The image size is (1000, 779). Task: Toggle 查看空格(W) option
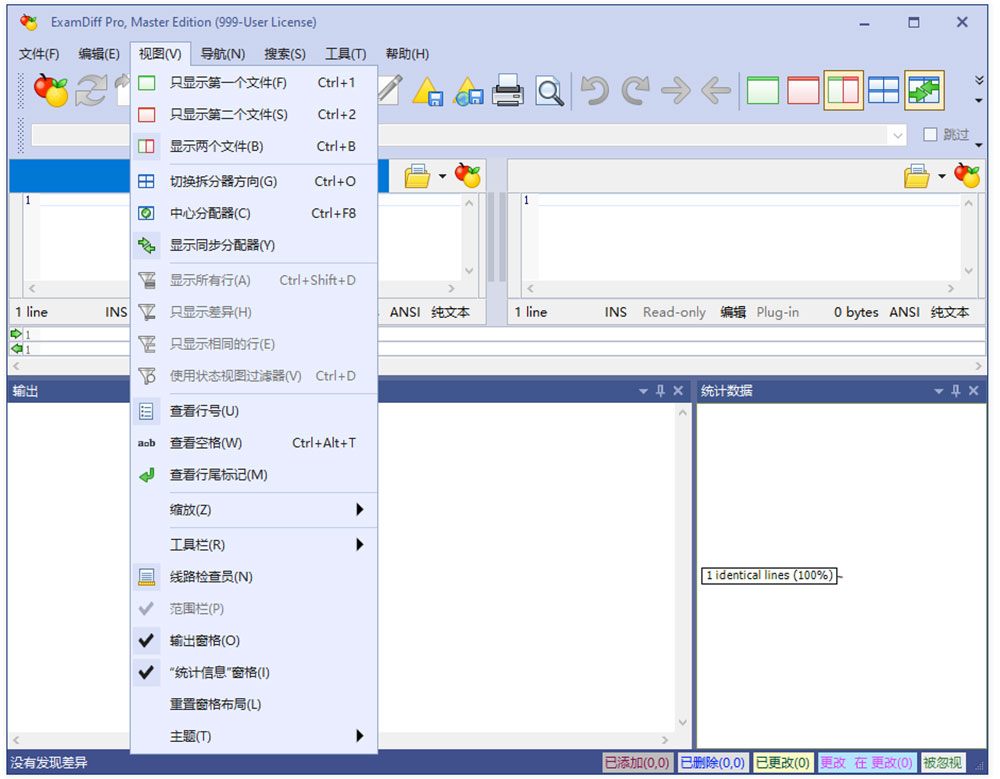pyautogui.click(x=254, y=443)
